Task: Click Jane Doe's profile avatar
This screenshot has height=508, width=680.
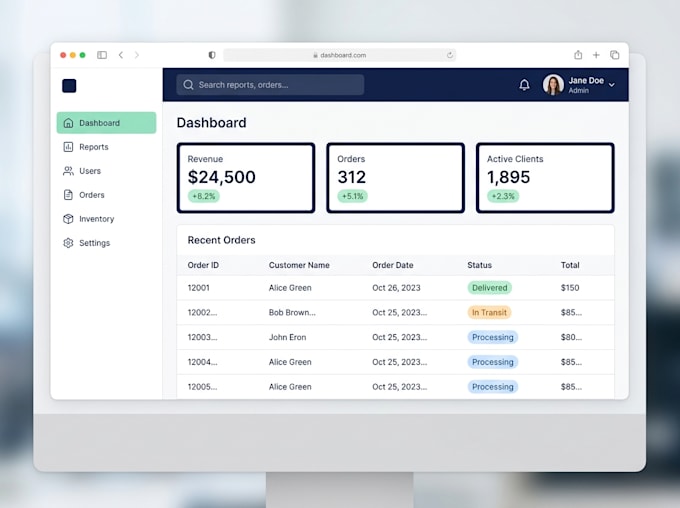Action: (553, 85)
